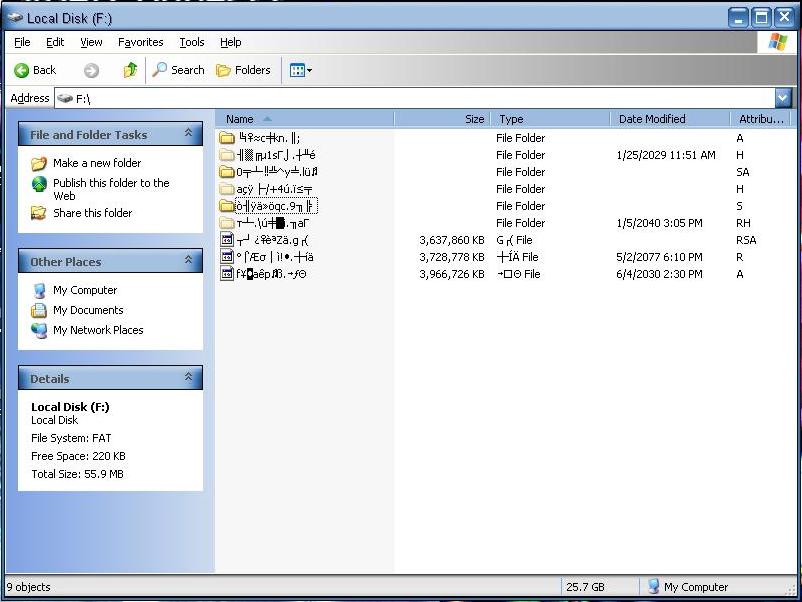Click the Forward arrow icon

click(91, 70)
